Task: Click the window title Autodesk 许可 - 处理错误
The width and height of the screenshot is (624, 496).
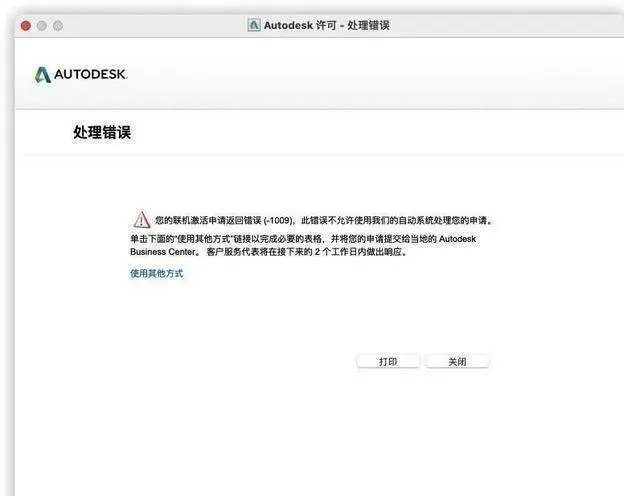Action: click(326, 25)
